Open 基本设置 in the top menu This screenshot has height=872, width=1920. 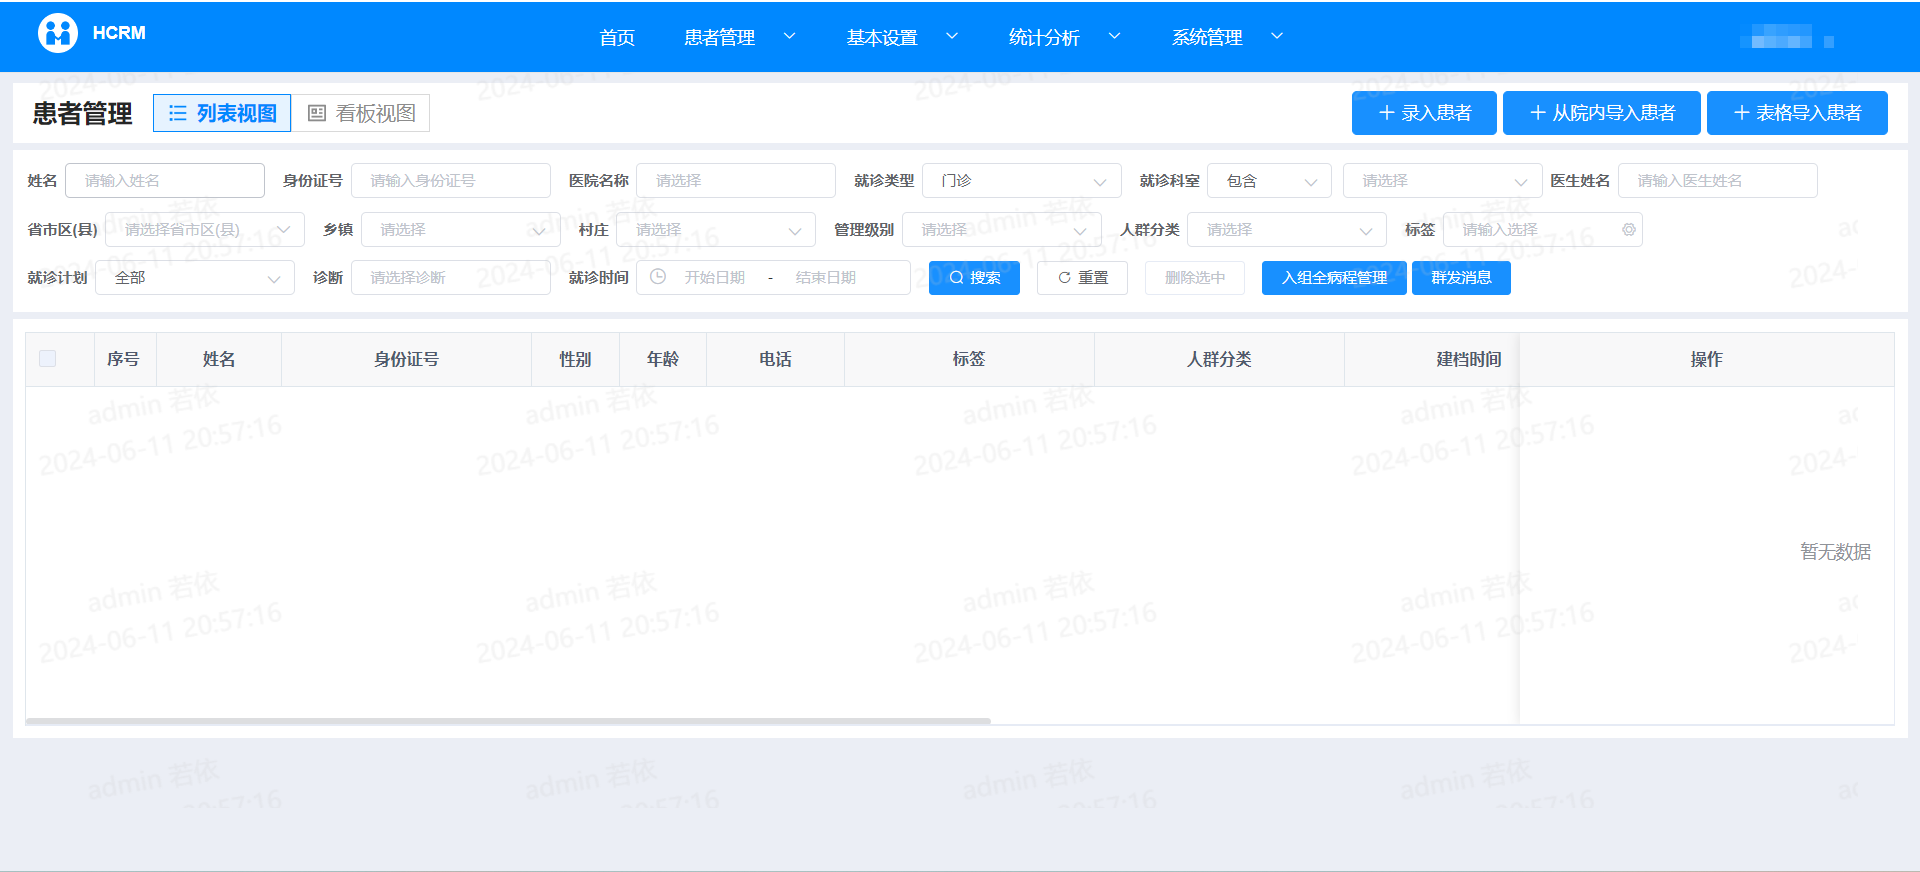pos(882,37)
